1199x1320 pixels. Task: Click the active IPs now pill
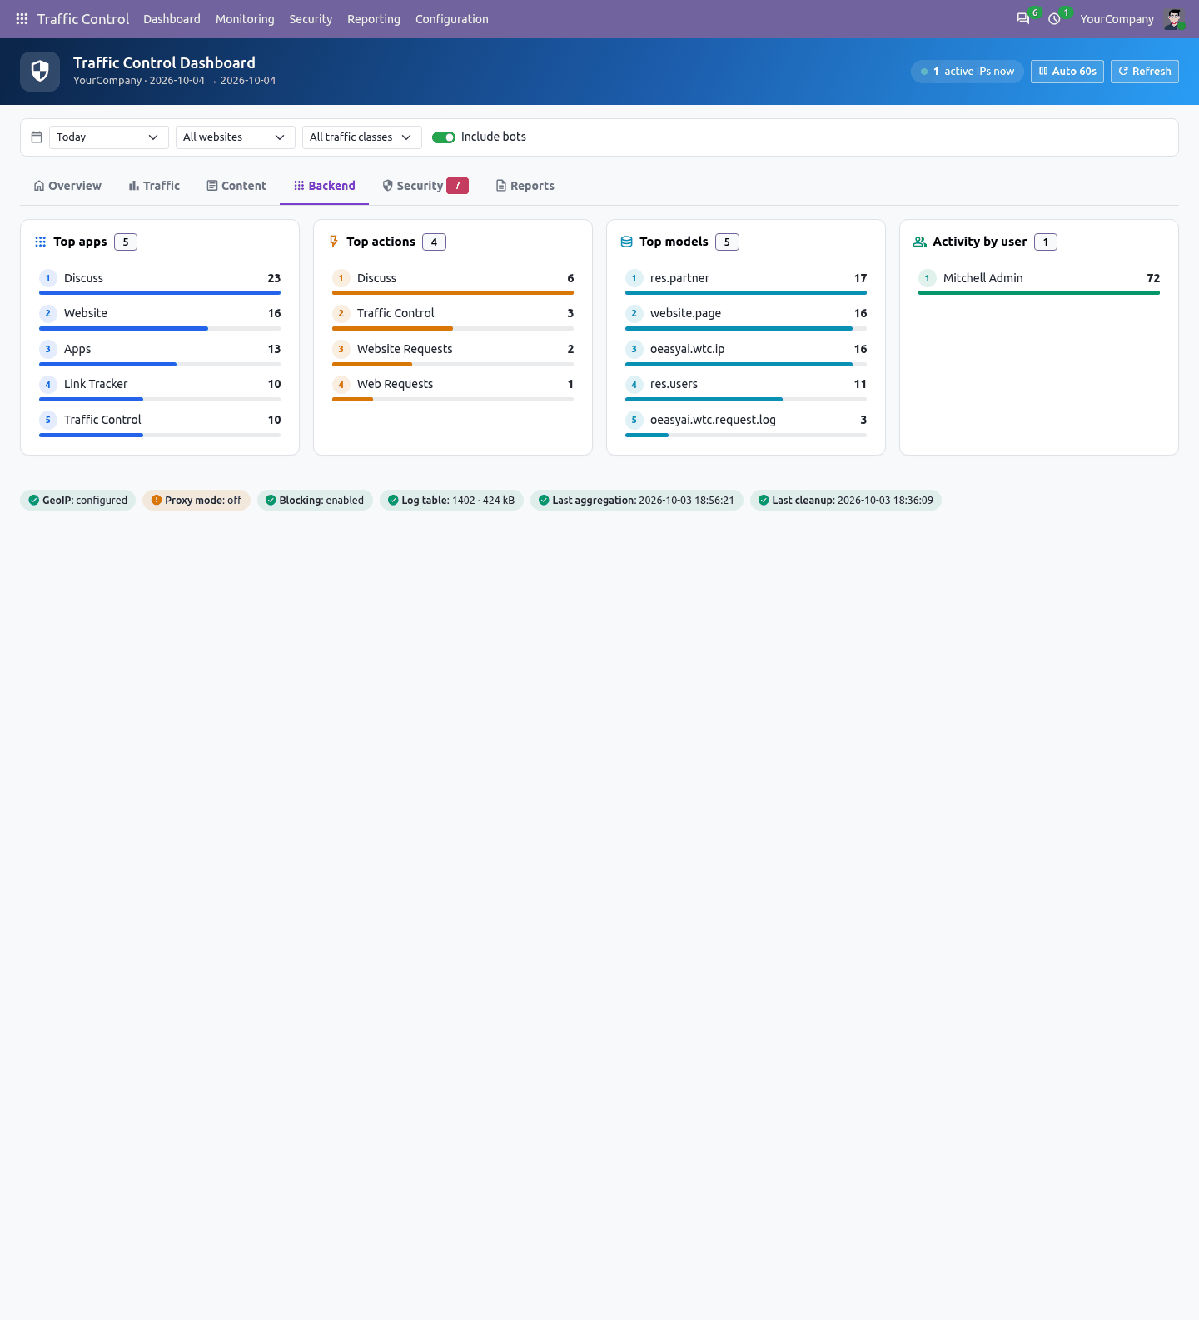click(967, 71)
